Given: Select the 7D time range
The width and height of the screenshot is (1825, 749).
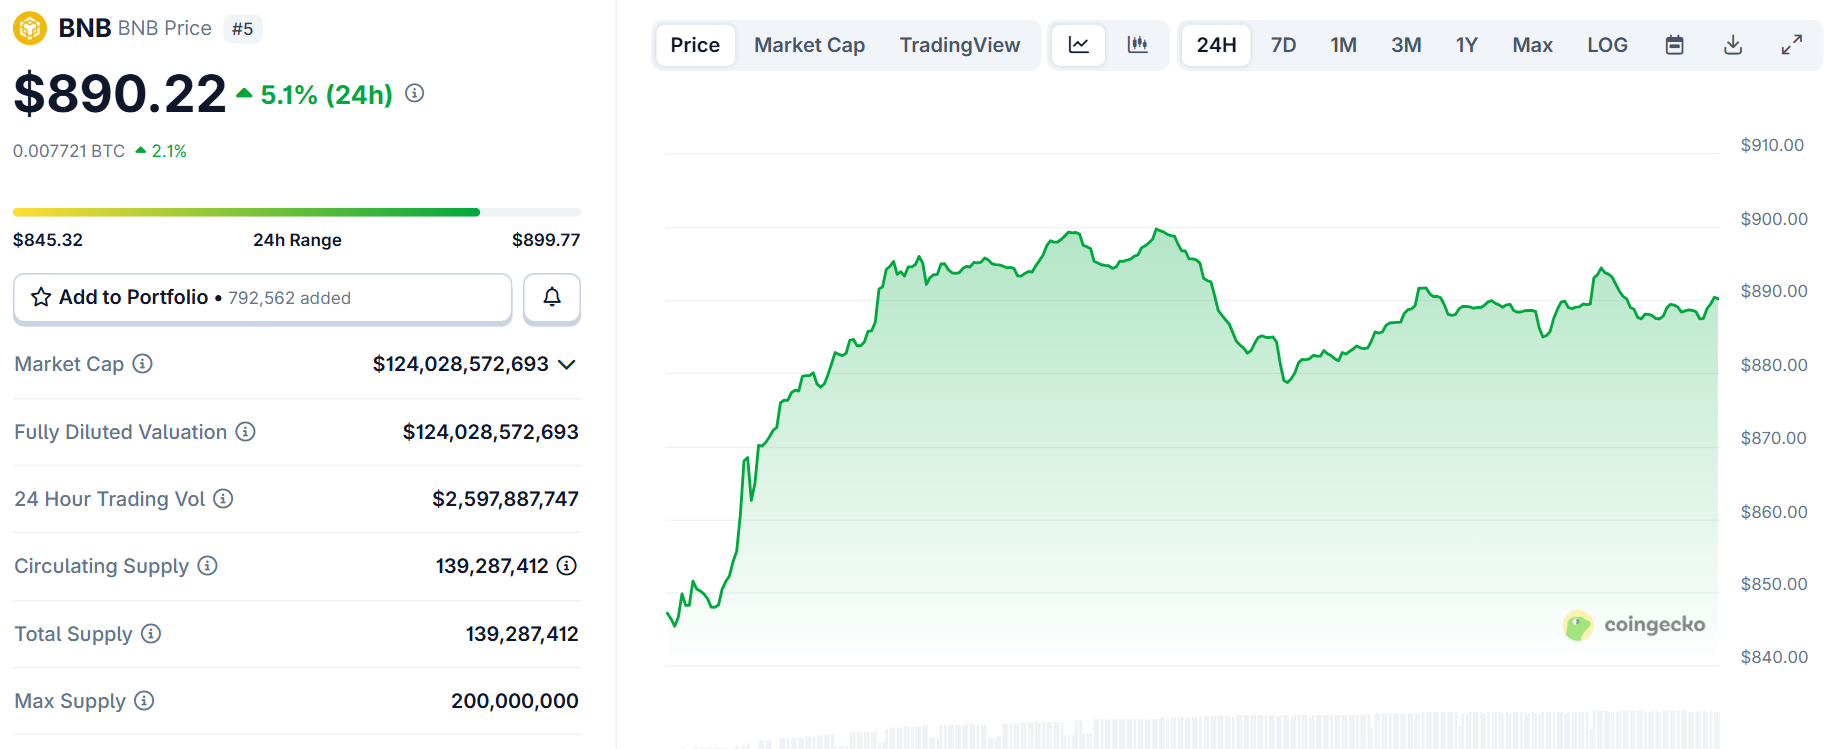Looking at the screenshot, I should point(1283,45).
